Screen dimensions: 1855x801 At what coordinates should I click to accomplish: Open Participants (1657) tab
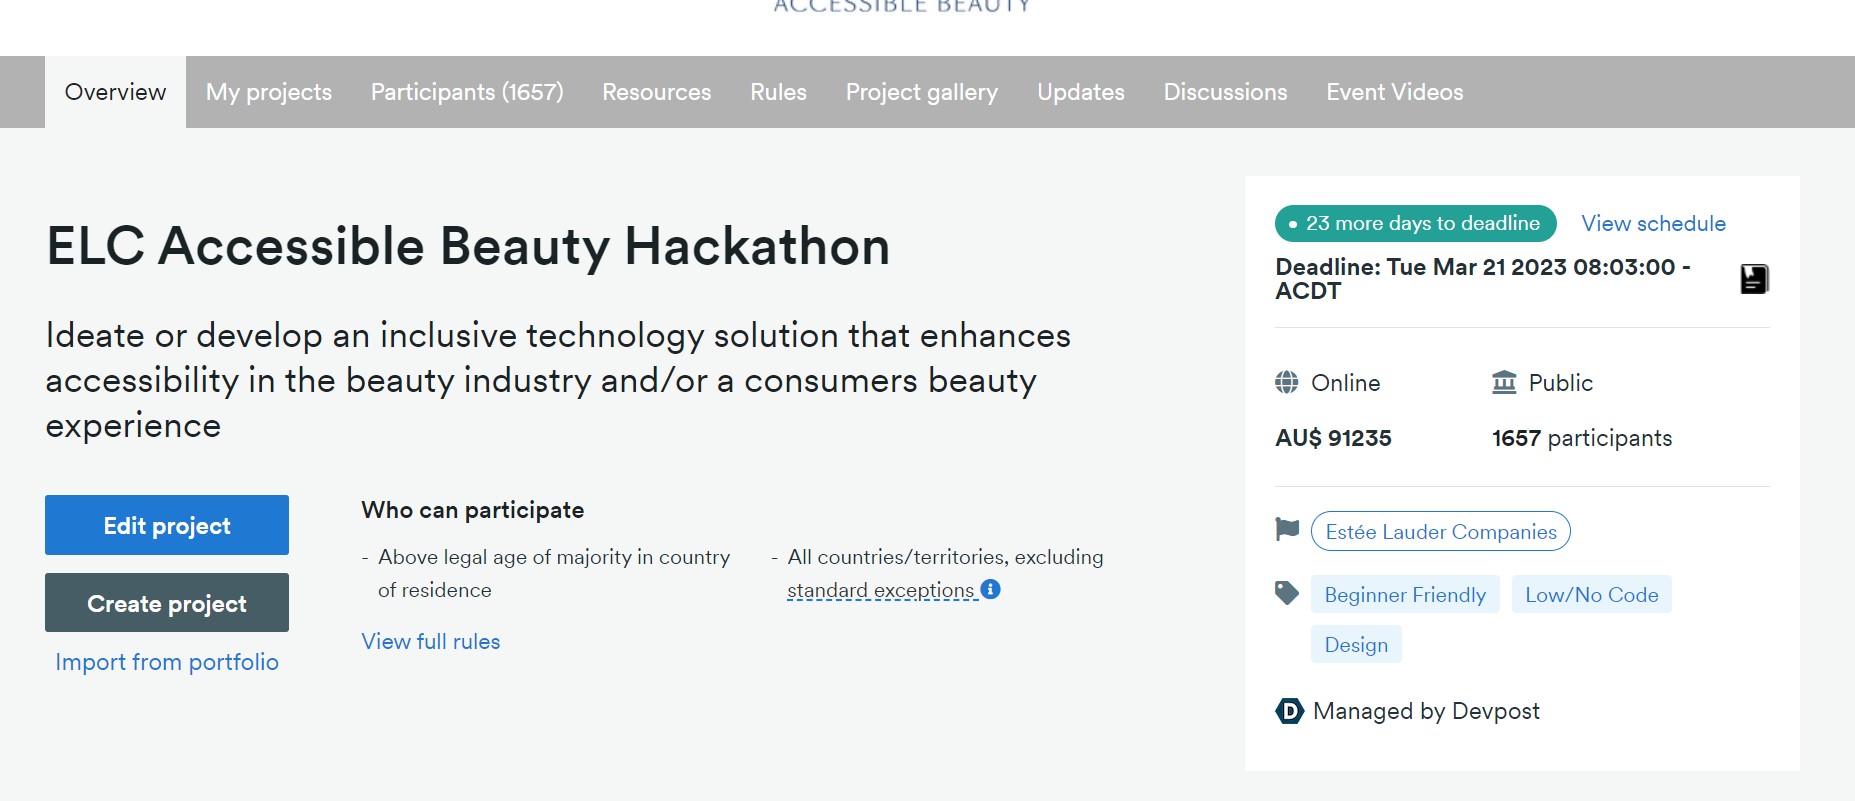click(467, 92)
